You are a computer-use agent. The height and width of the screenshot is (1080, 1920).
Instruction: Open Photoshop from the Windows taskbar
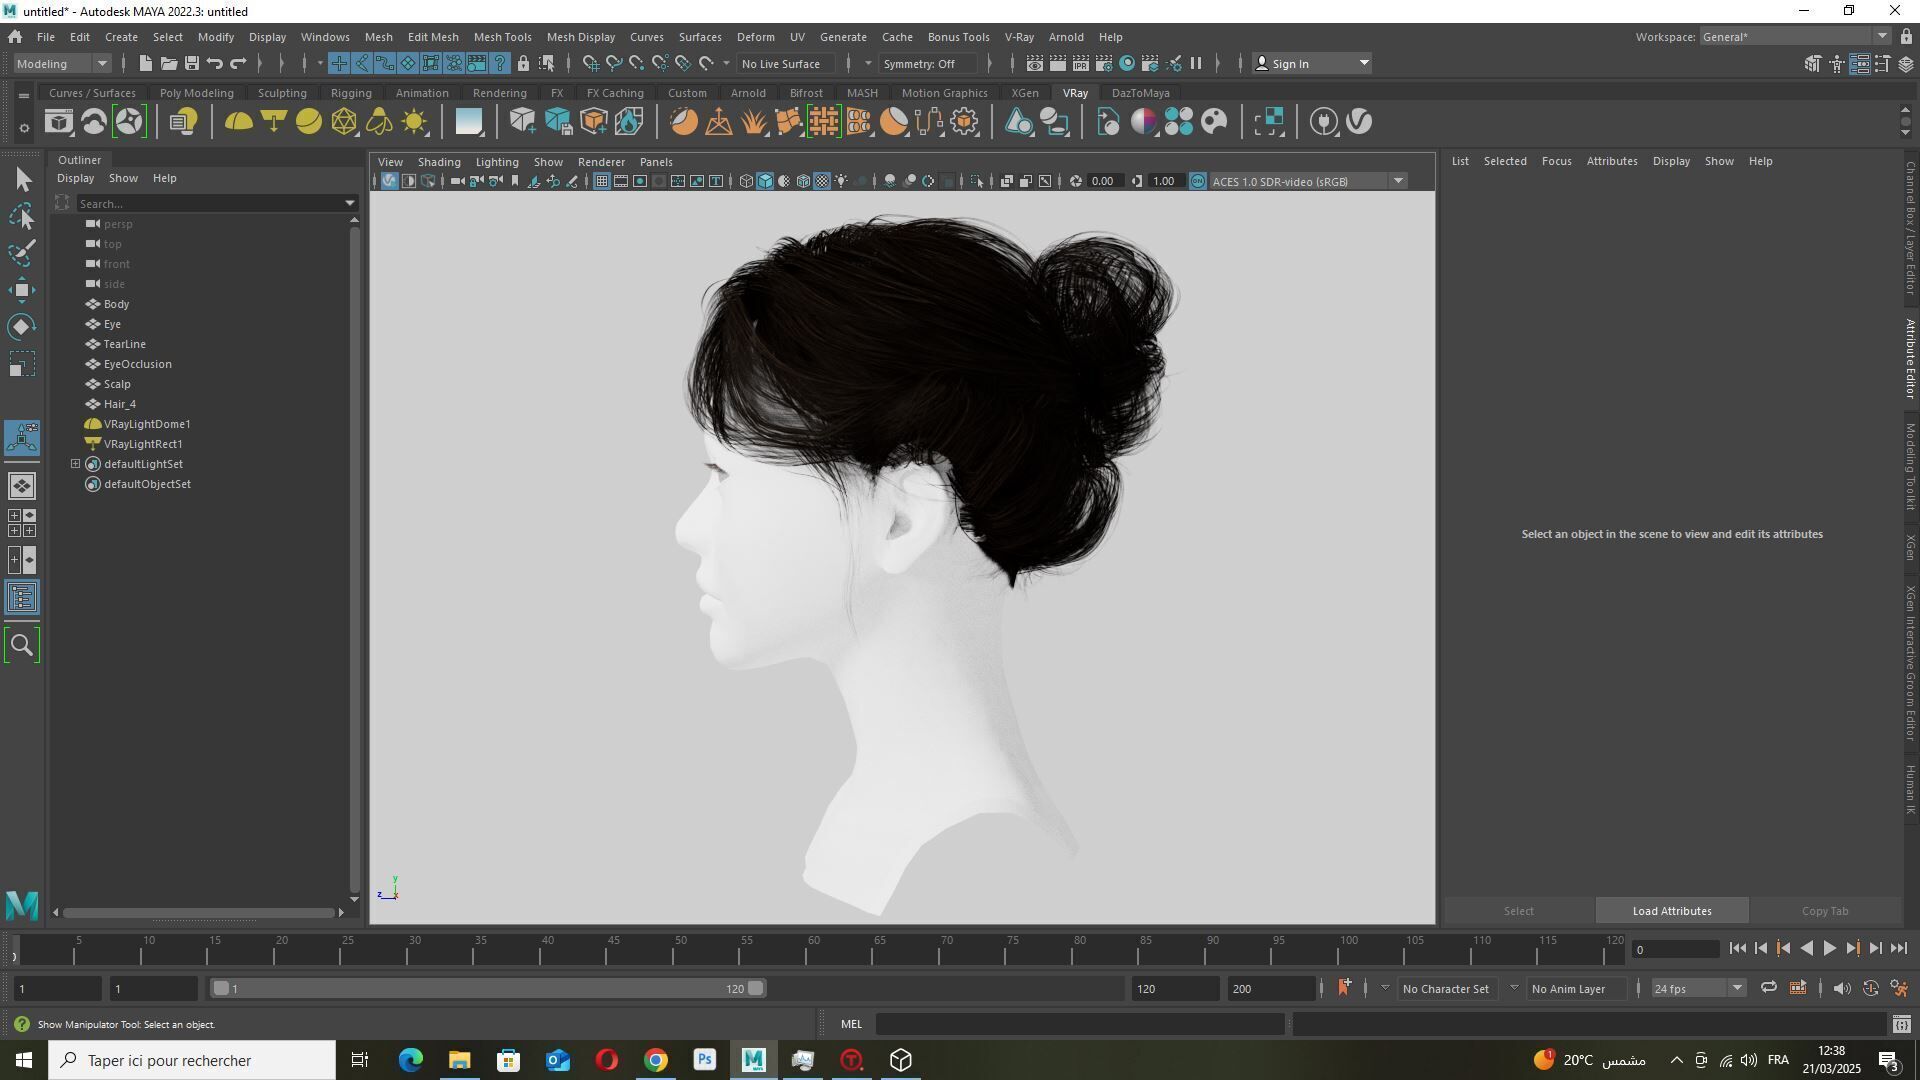pyautogui.click(x=705, y=1060)
